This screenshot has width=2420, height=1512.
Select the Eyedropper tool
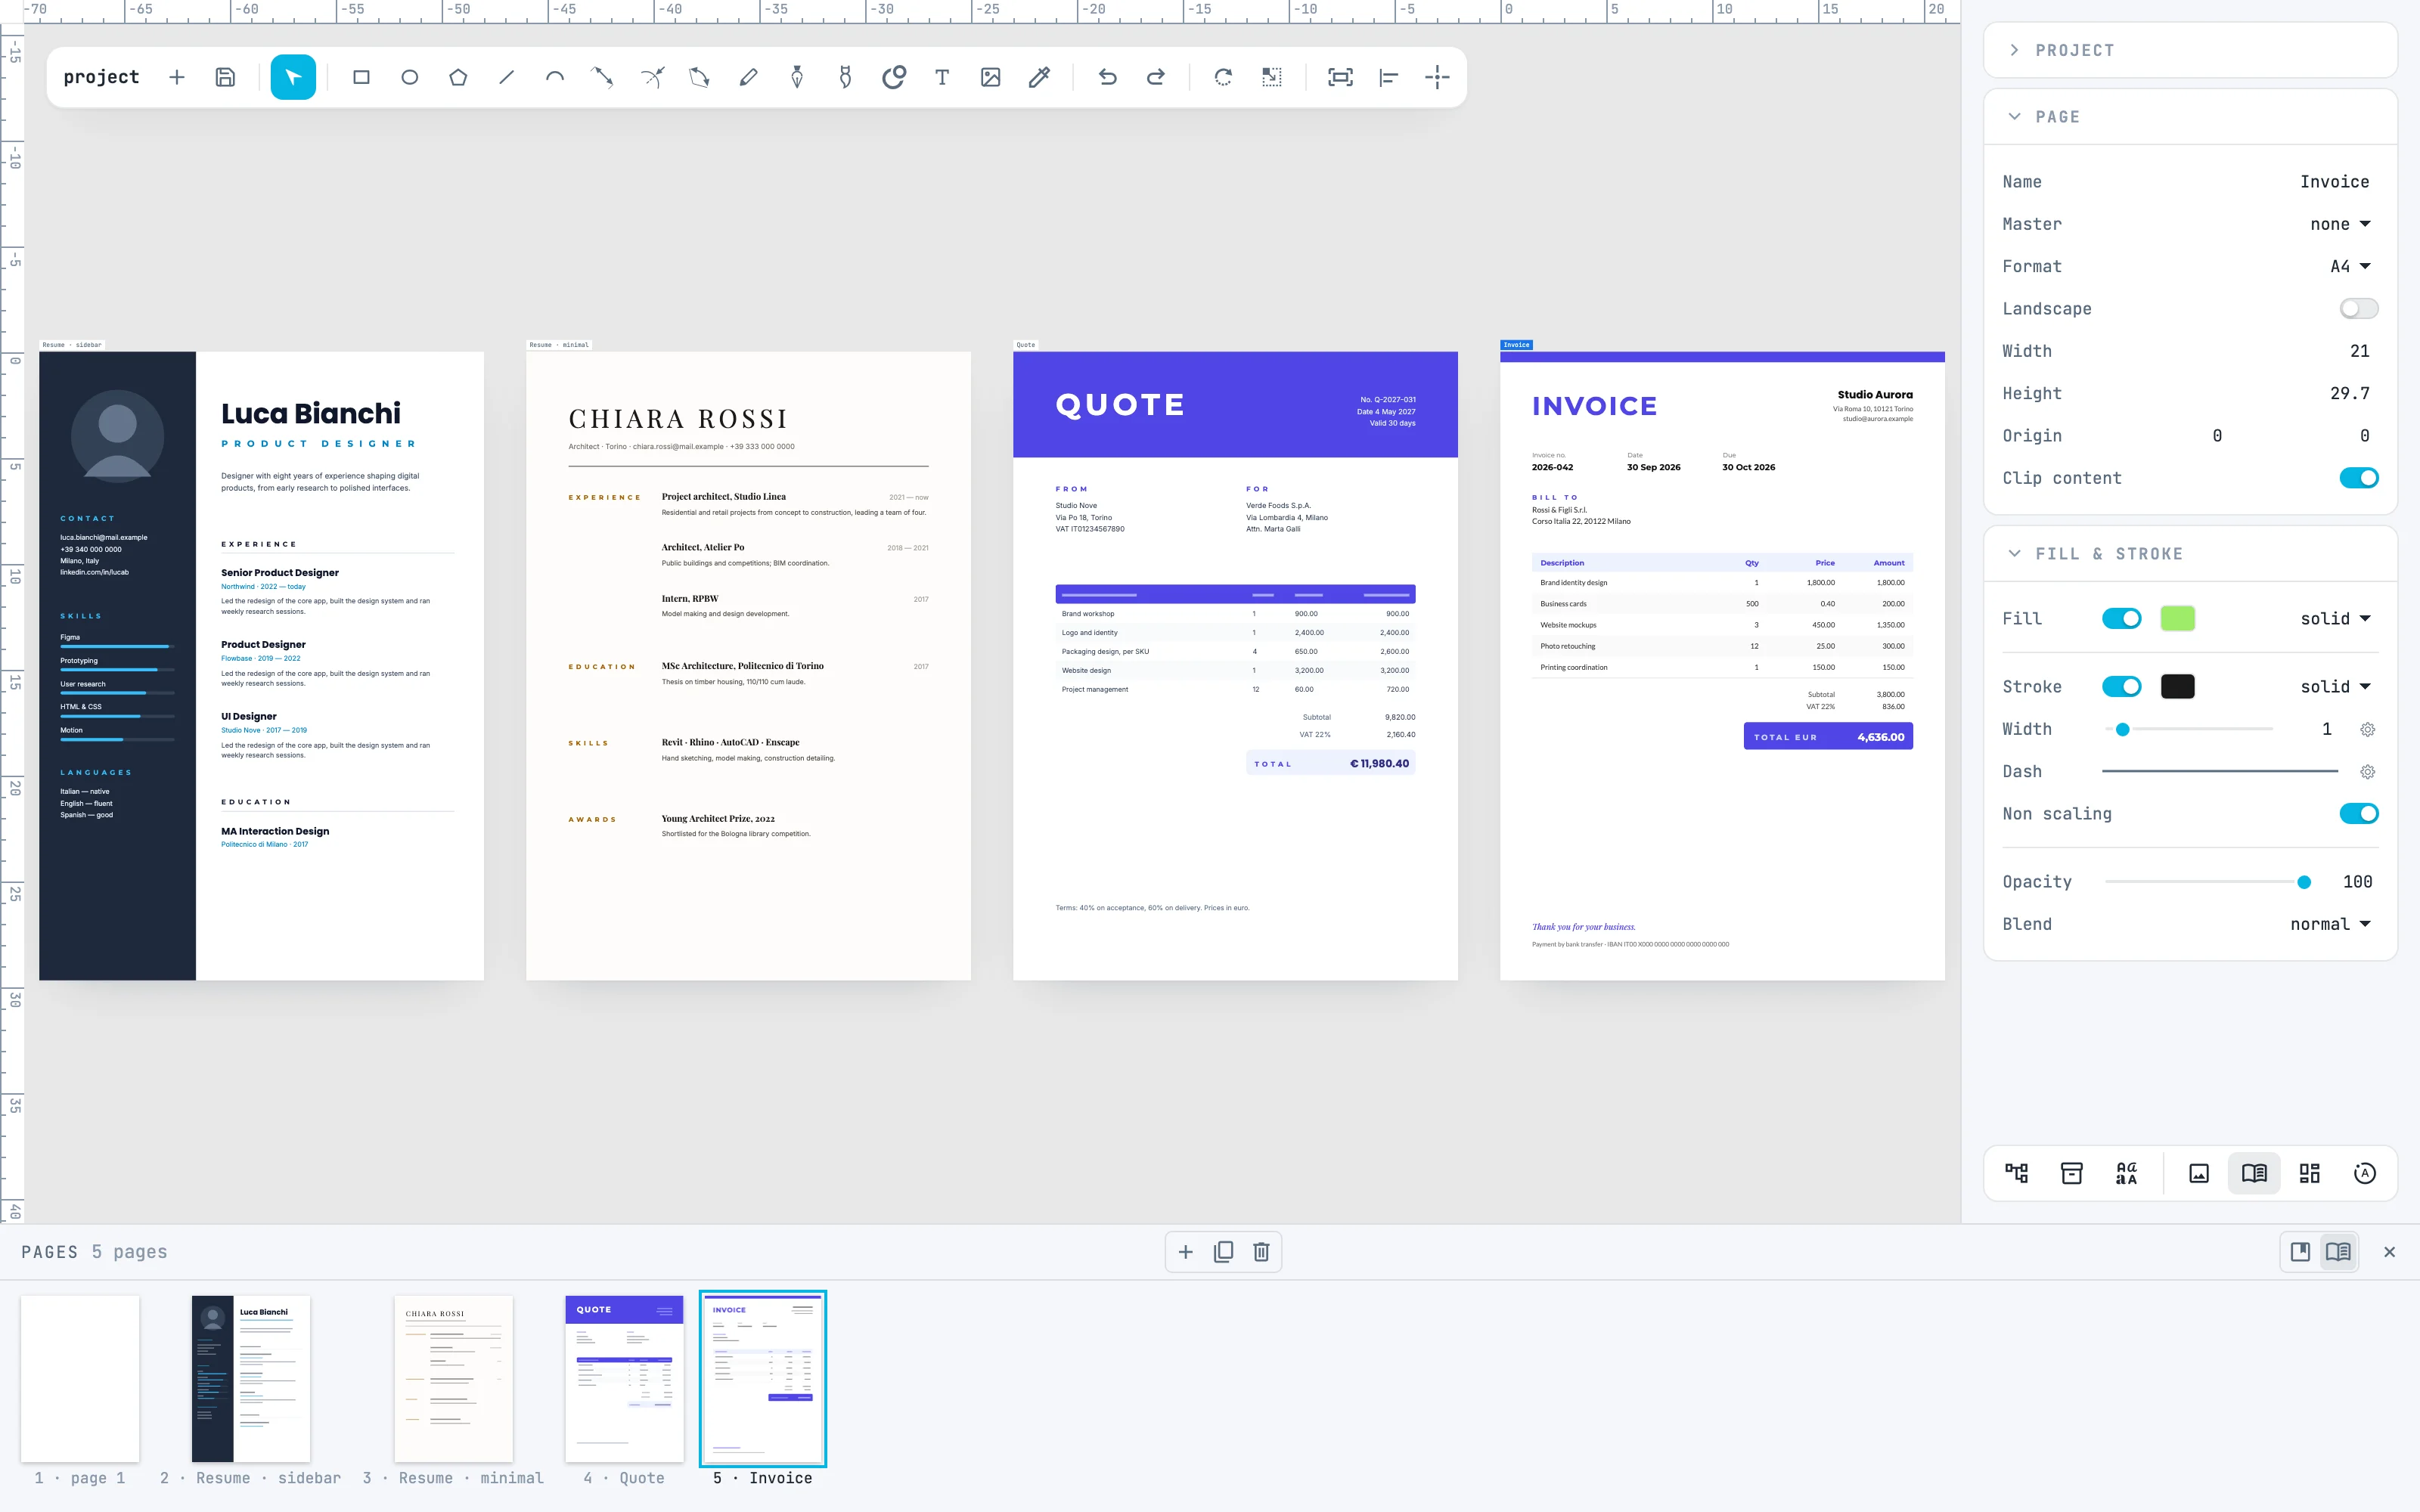tap(1039, 77)
